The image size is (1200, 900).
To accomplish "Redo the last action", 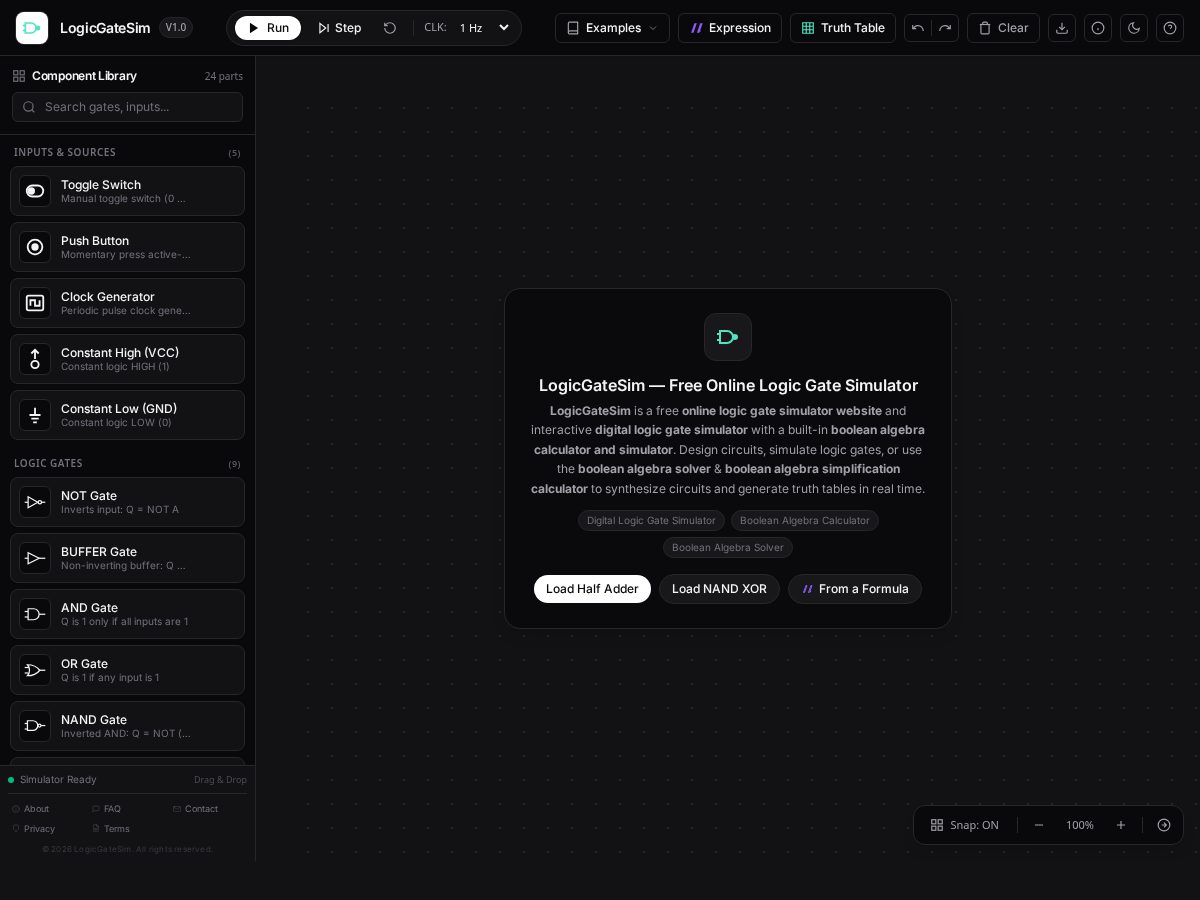I will [945, 28].
